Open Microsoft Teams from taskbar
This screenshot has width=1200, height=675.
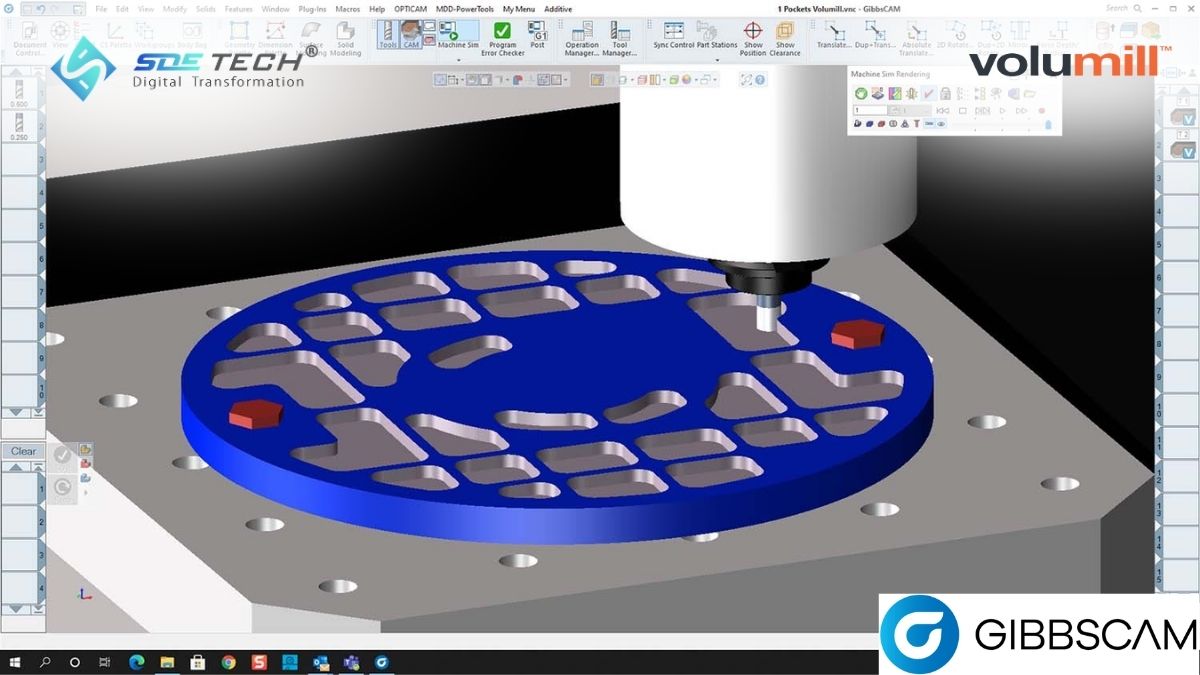(x=351, y=662)
